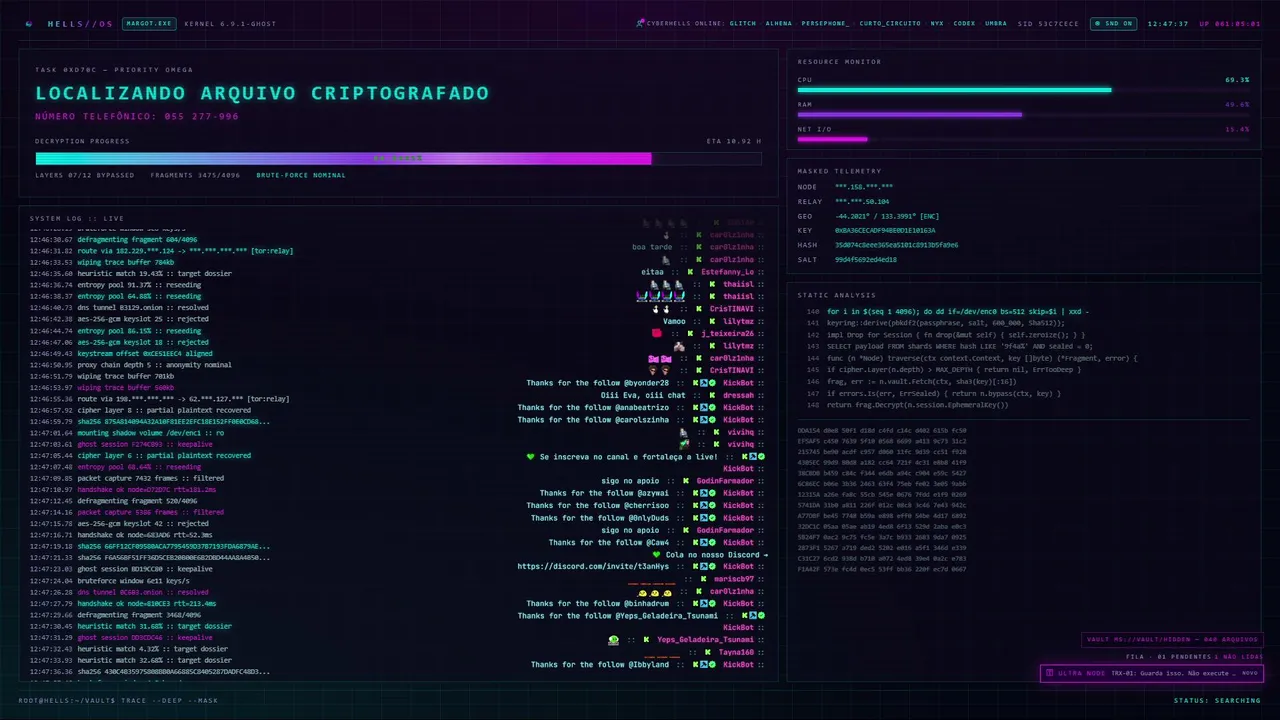Image resolution: width=1280 pixels, height=720 pixels.
Task: Click the Kick badge beside dressah
Action: pyautogui.click(x=713, y=395)
